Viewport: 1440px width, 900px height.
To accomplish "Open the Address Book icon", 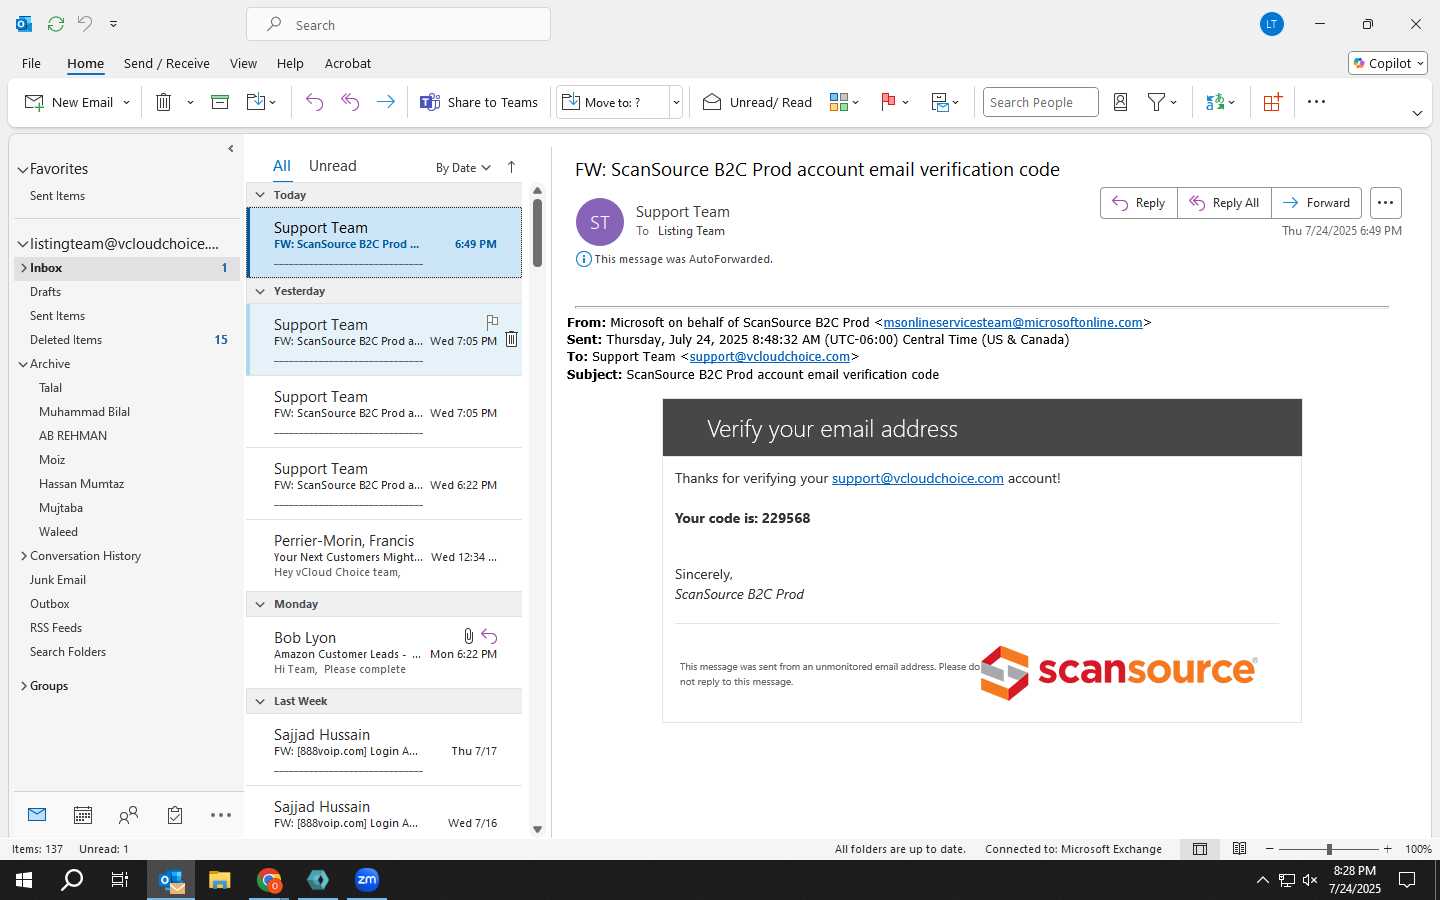I will click(1120, 102).
